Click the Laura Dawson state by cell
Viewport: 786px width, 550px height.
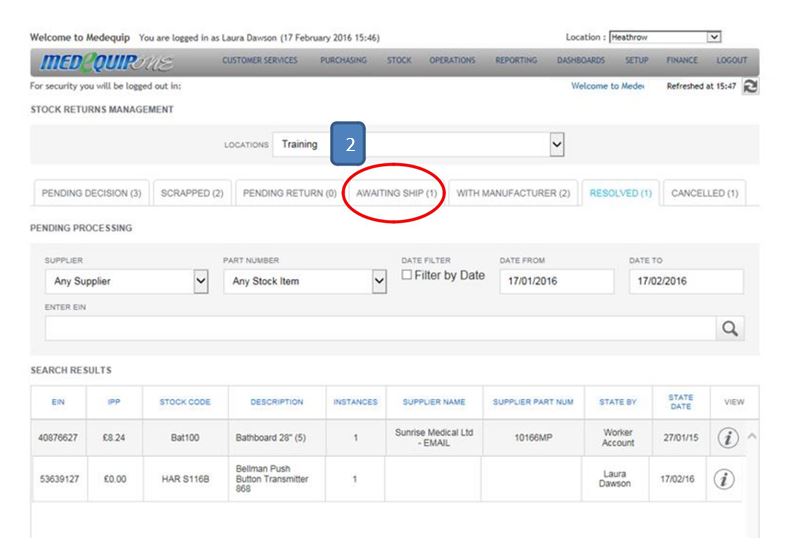point(615,479)
